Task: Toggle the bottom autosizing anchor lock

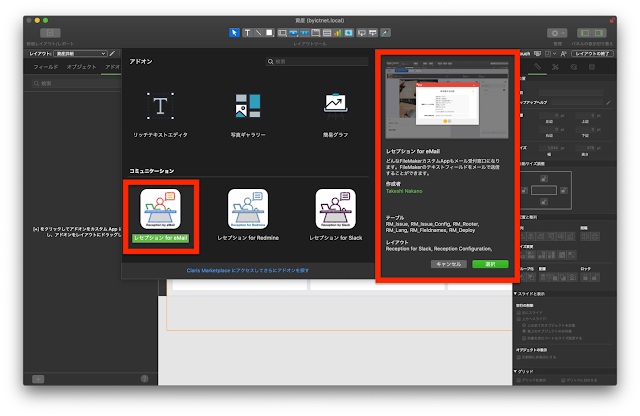Action: coord(544,202)
